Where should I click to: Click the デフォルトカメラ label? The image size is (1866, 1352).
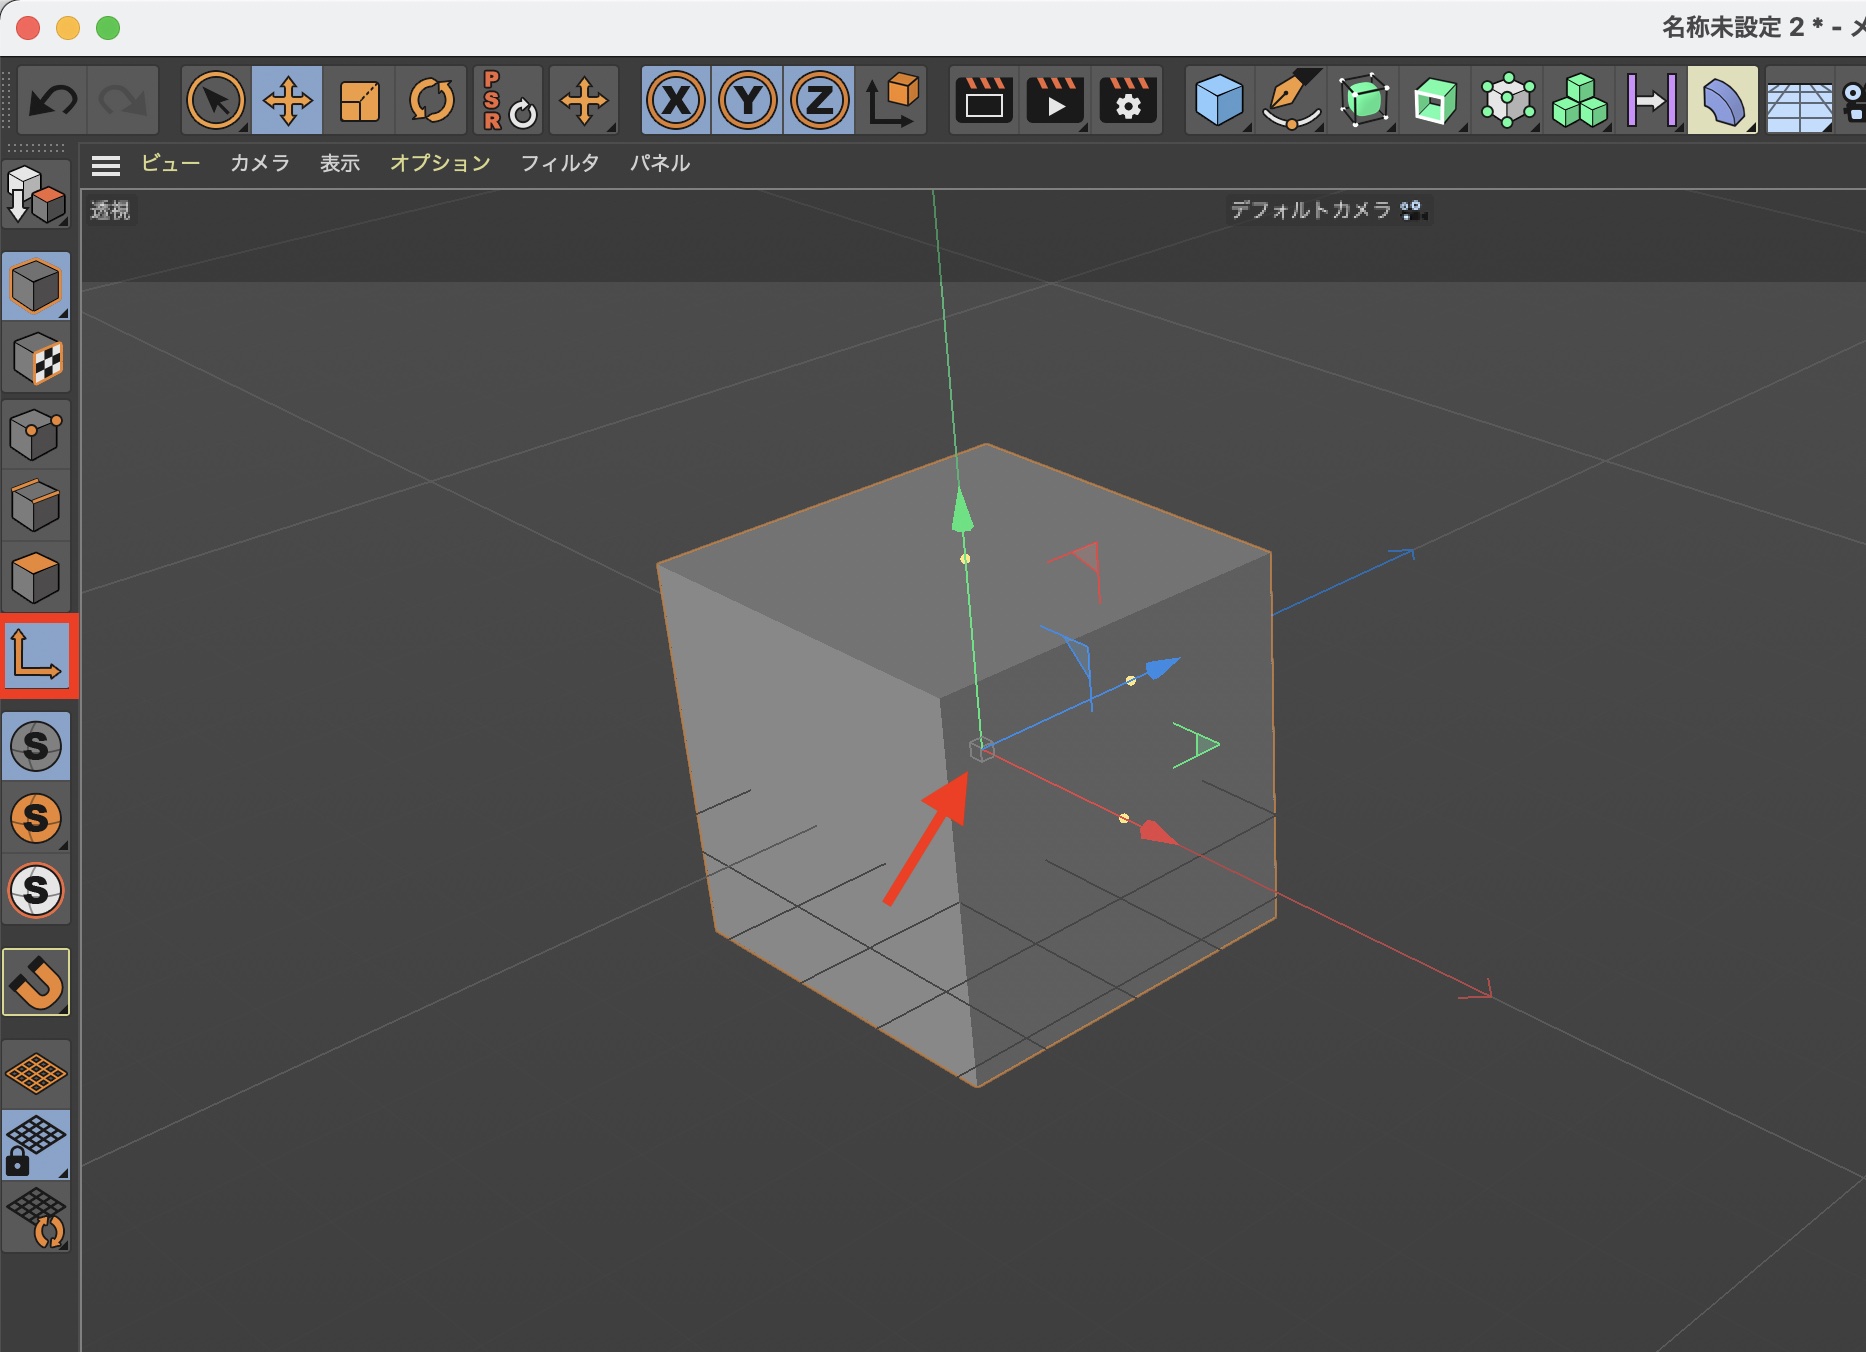(1310, 210)
